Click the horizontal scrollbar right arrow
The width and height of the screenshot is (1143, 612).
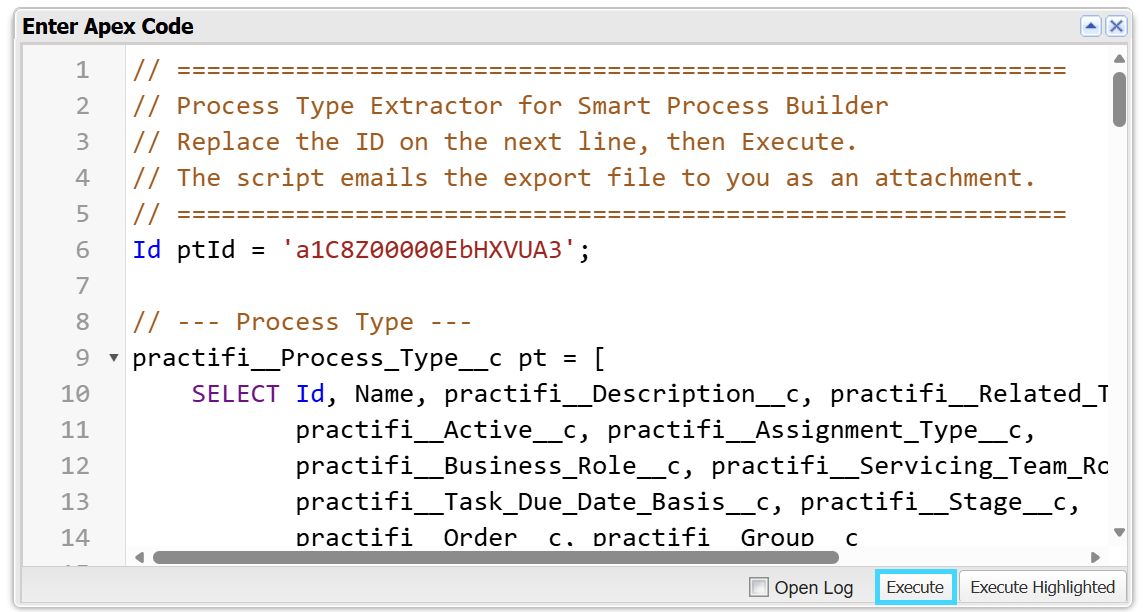point(1095,557)
